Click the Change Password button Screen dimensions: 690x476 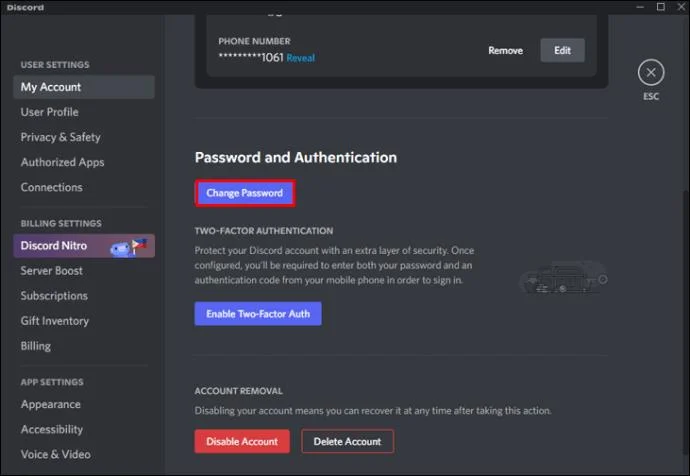245,193
